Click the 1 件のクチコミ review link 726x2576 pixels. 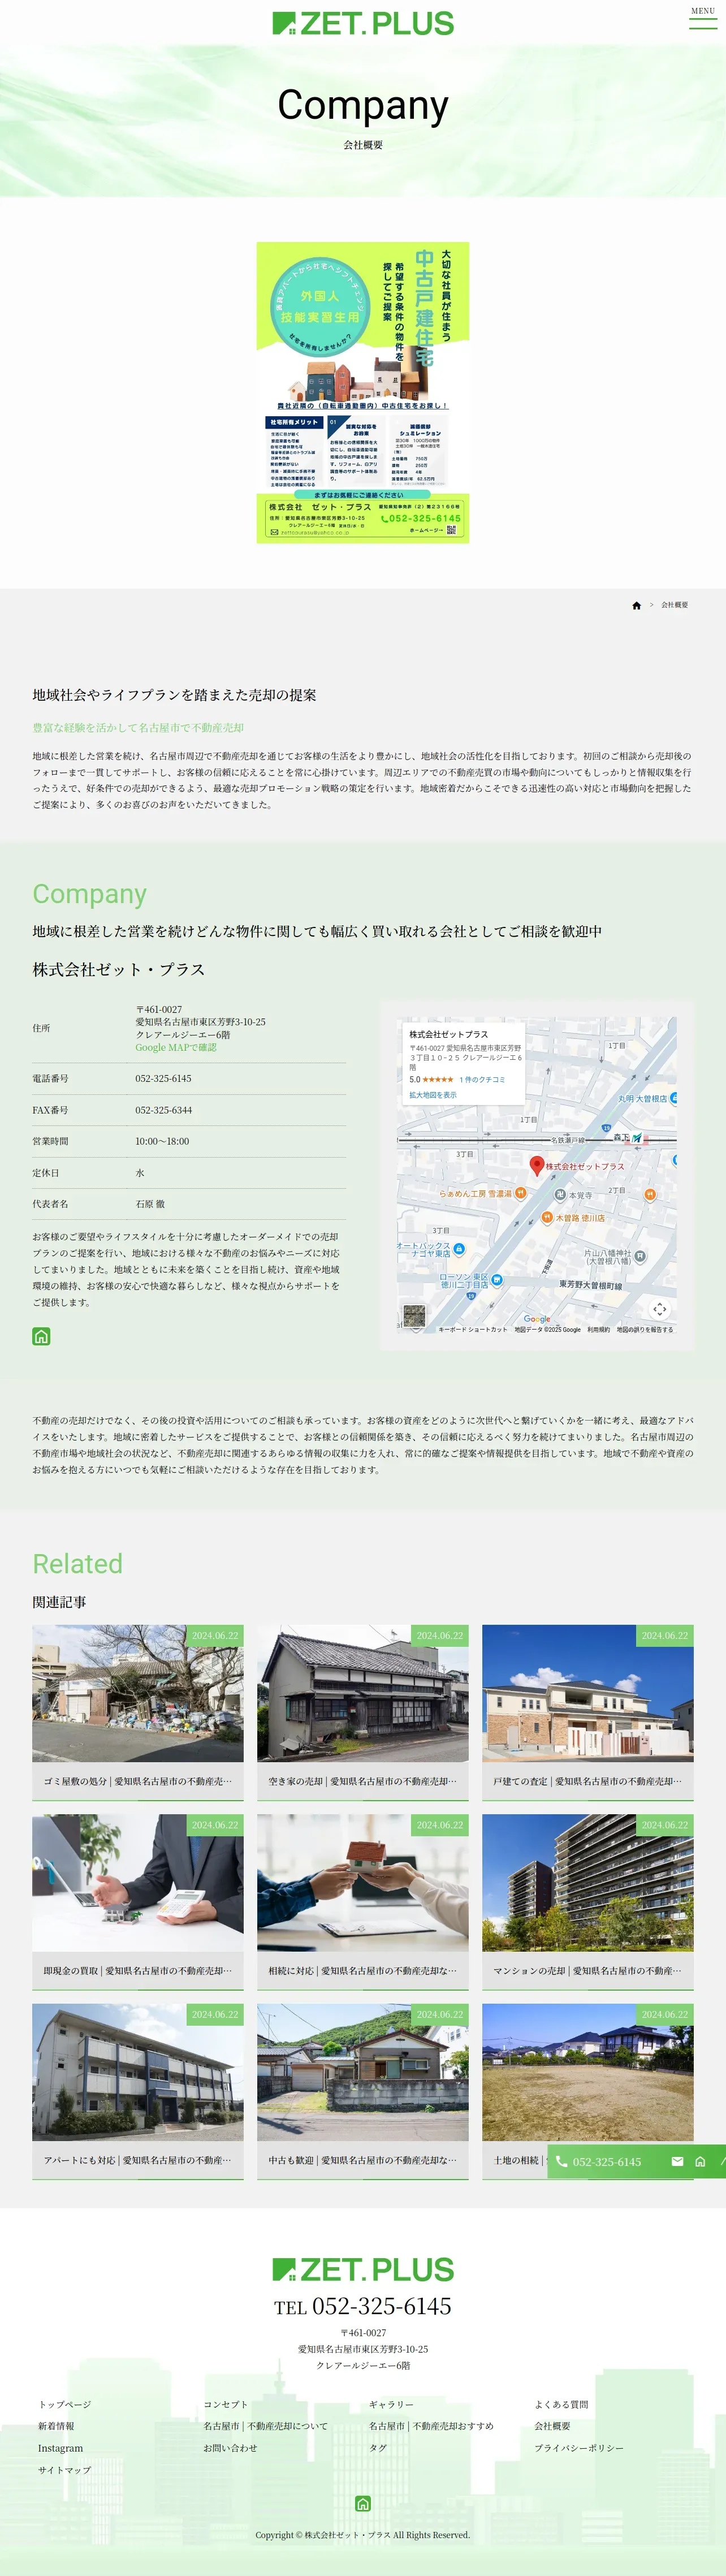pyautogui.click(x=482, y=1080)
